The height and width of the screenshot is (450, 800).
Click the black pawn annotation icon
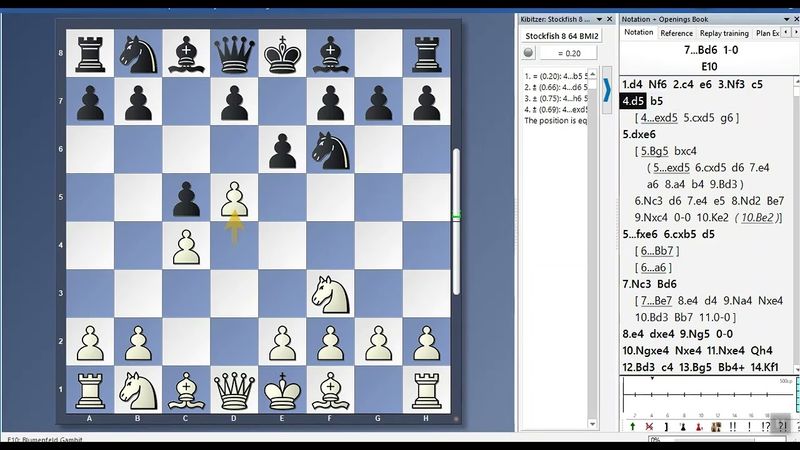[684, 427]
